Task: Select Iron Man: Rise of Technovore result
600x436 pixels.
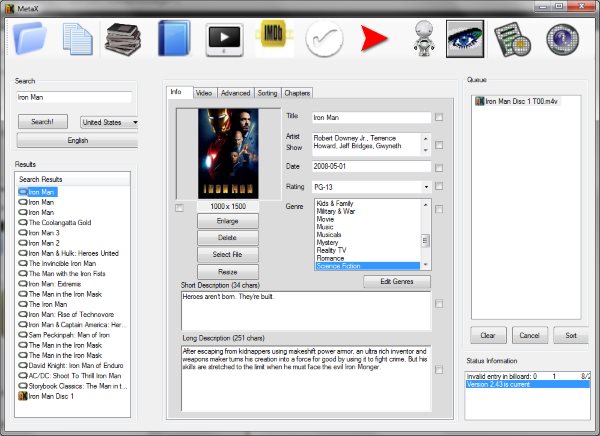Action: pos(66,314)
